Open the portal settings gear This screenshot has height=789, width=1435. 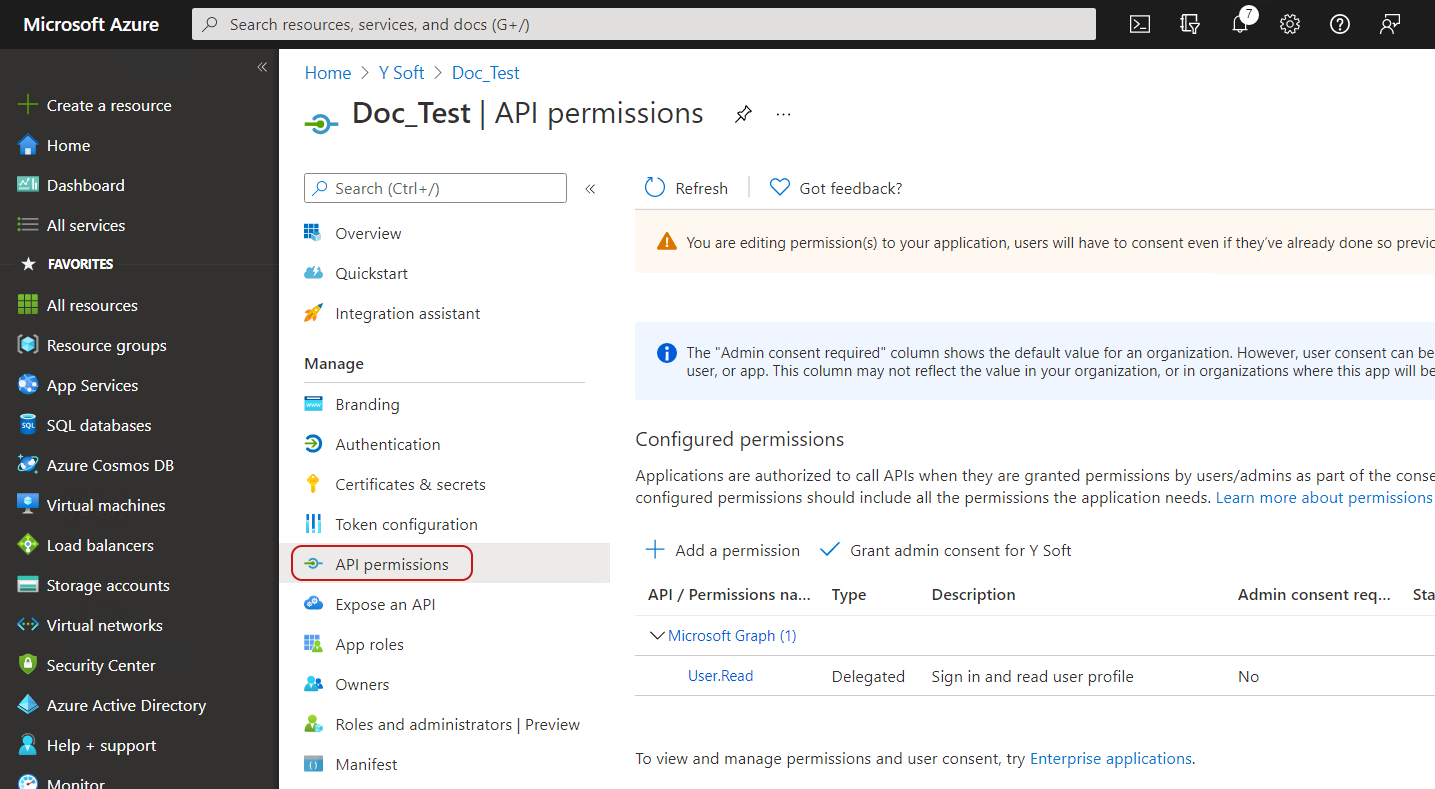(1290, 25)
